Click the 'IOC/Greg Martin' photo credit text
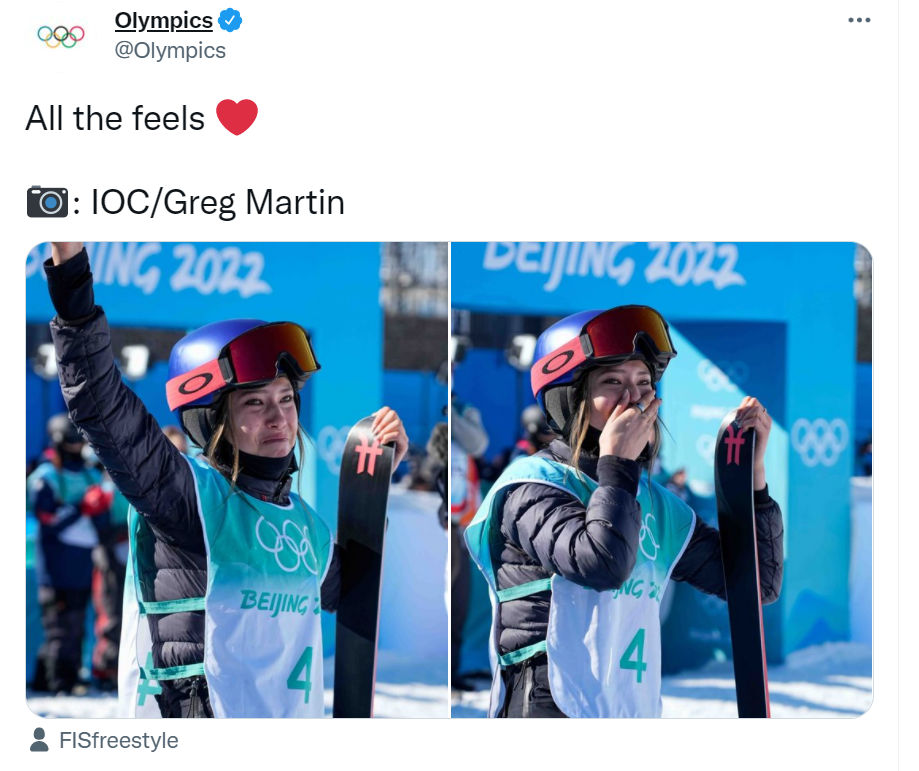The height and width of the screenshot is (771, 919). pyautogui.click(x=217, y=203)
